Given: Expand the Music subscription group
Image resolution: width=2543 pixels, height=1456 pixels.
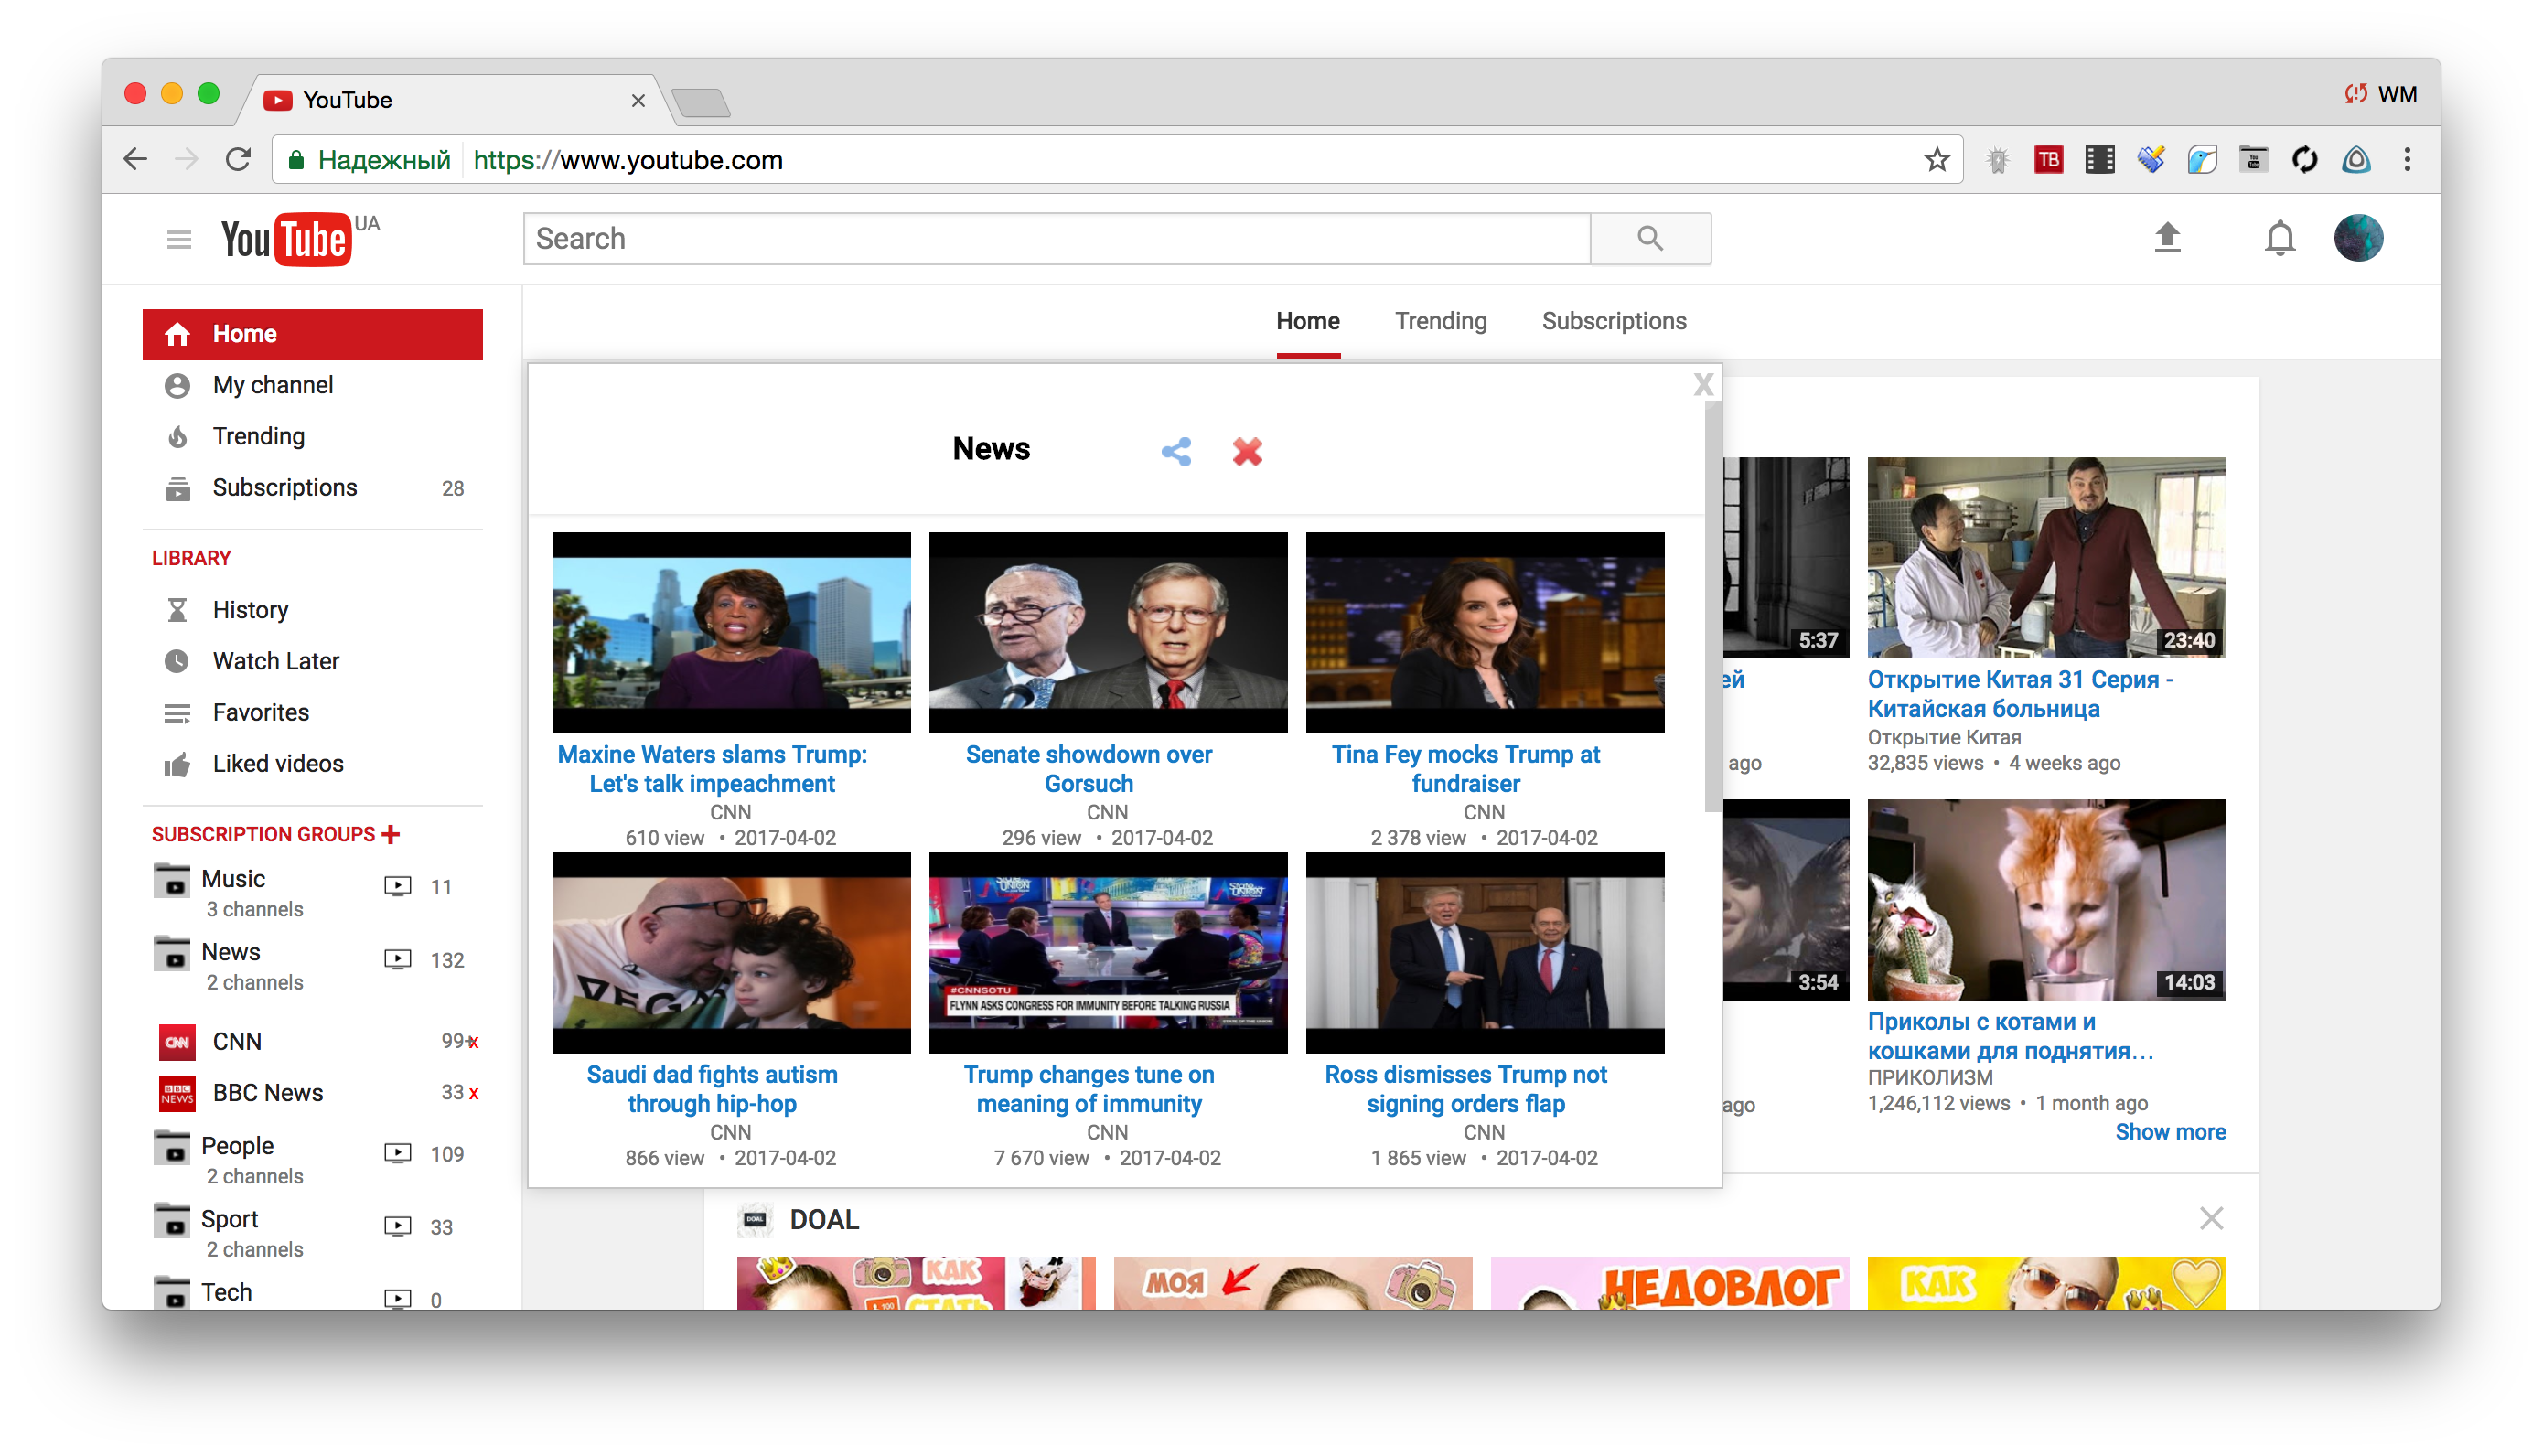Looking at the screenshot, I should tap(234, 878).
